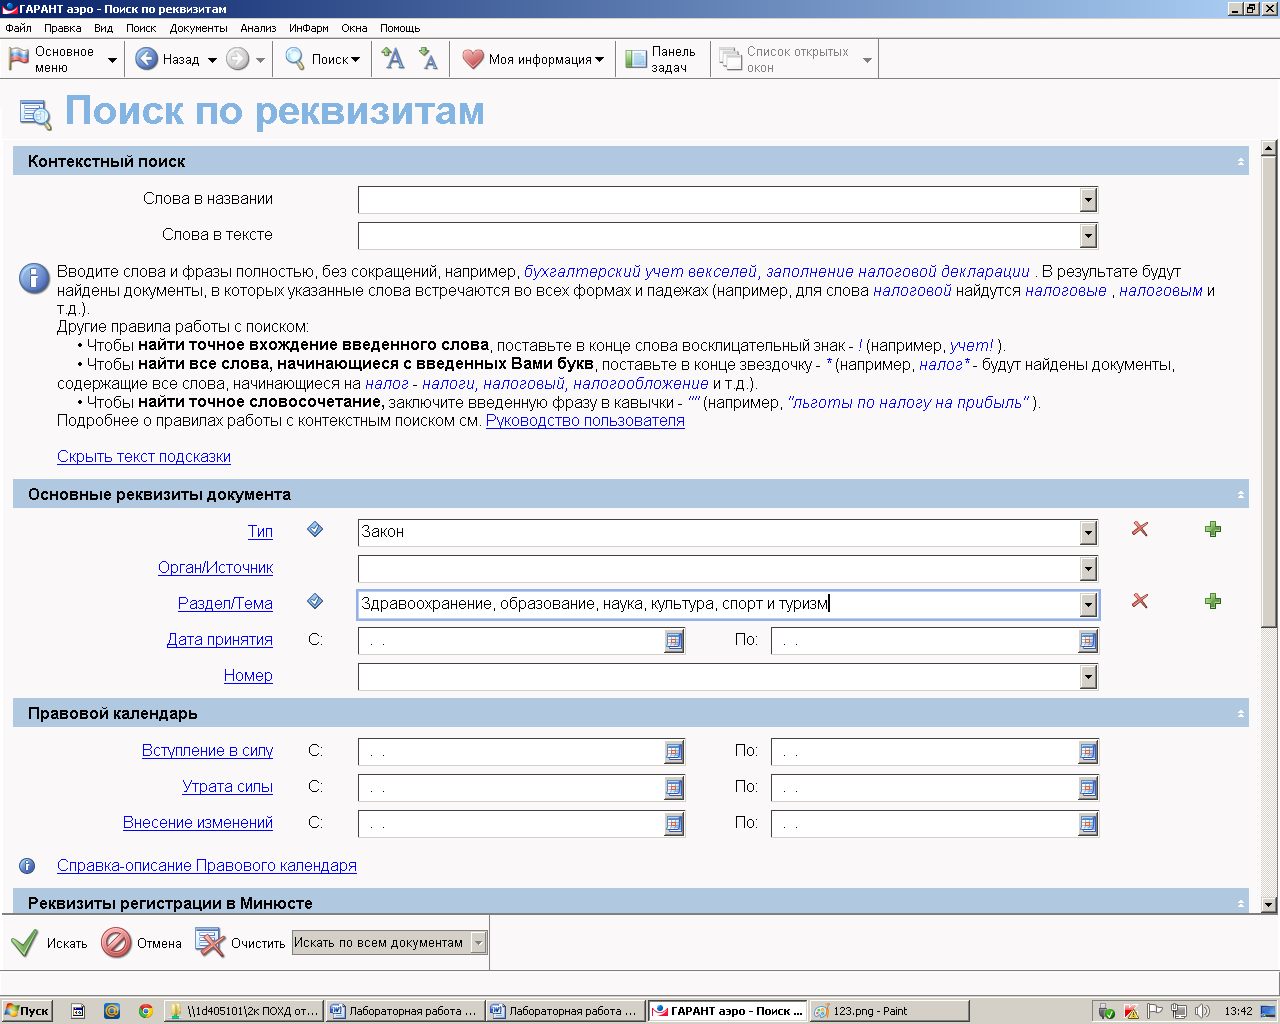Expand Слова в названии dropdown
Viewport: 1280px width, 1024px height.
pos(1088,200)
